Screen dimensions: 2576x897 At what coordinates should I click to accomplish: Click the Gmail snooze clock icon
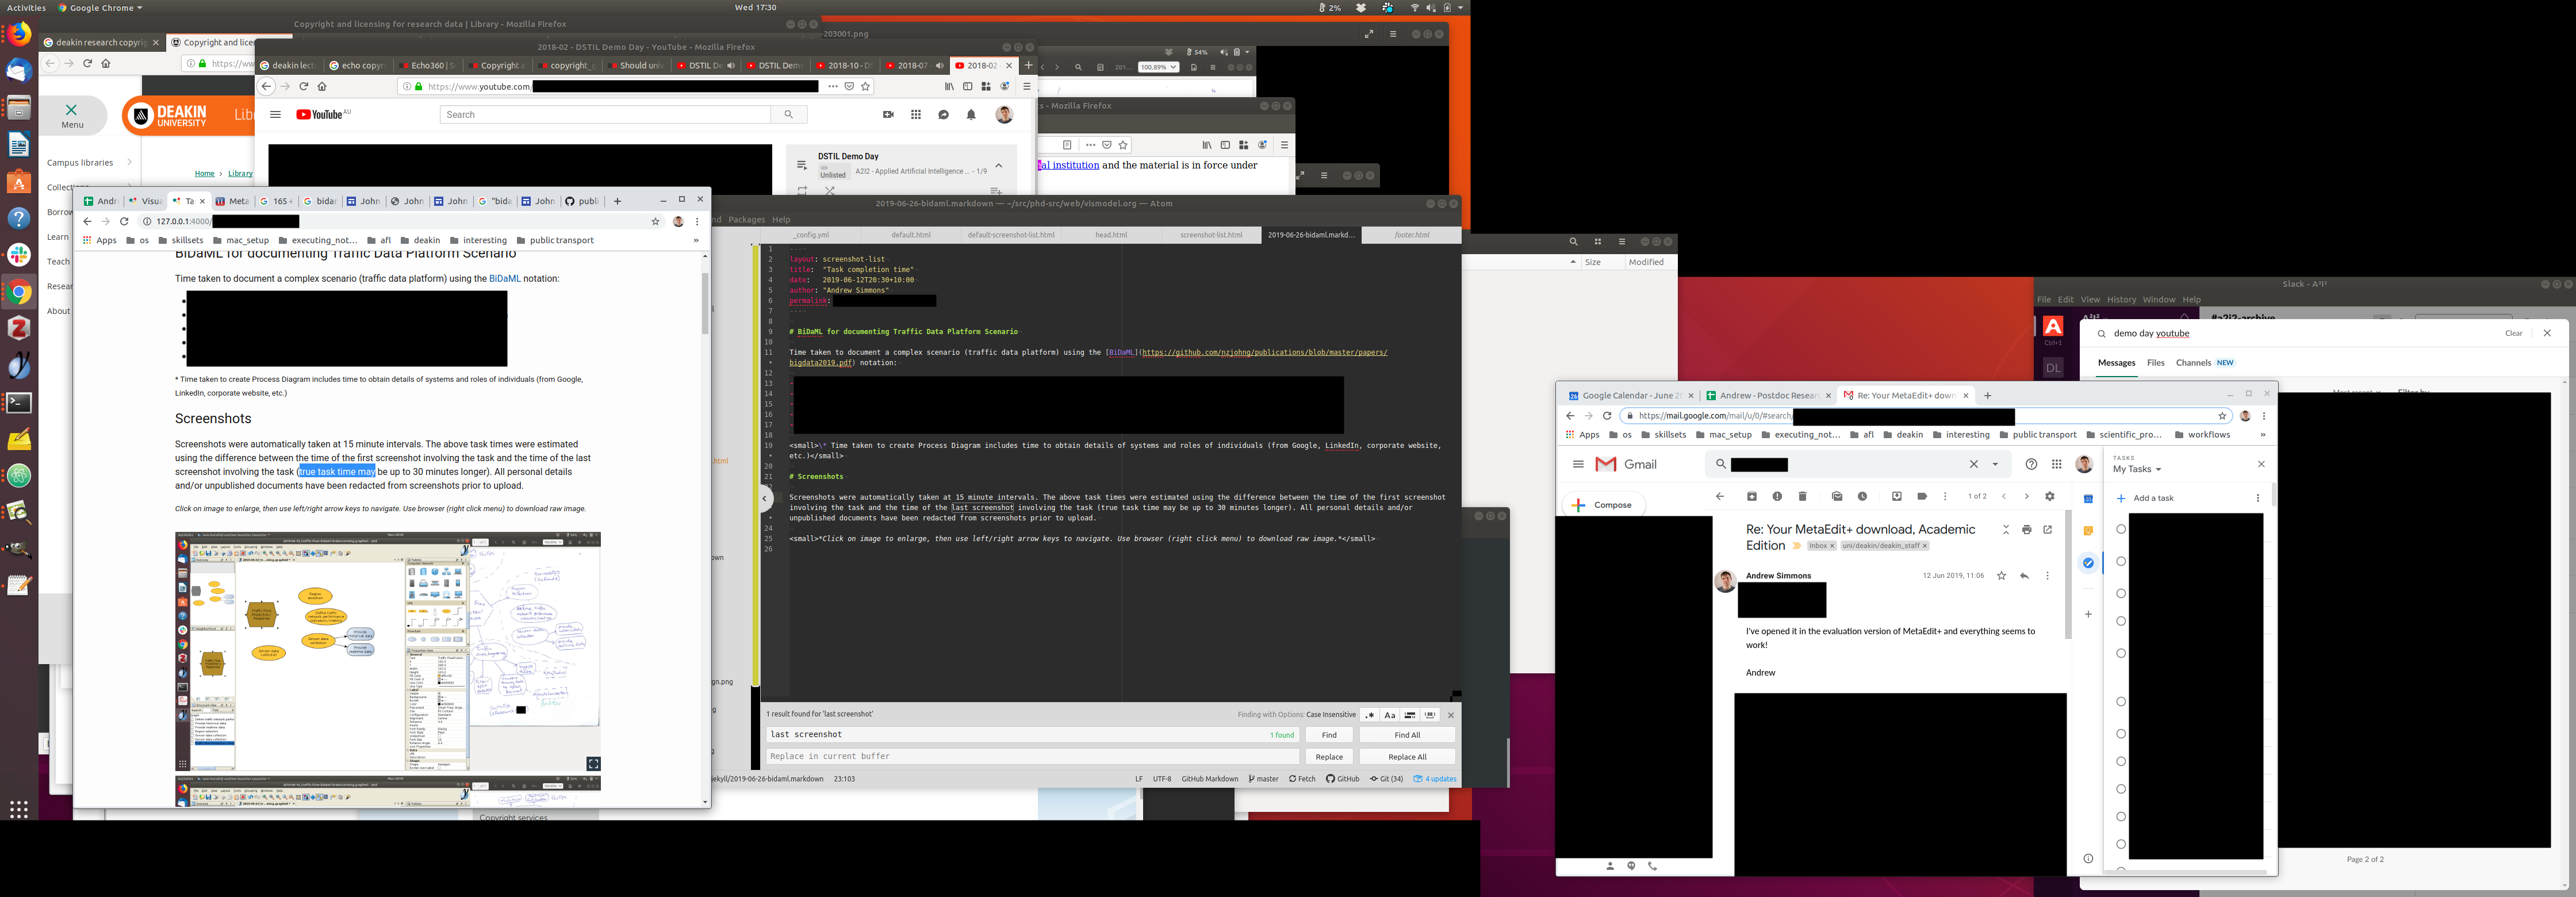[1862, 496]
